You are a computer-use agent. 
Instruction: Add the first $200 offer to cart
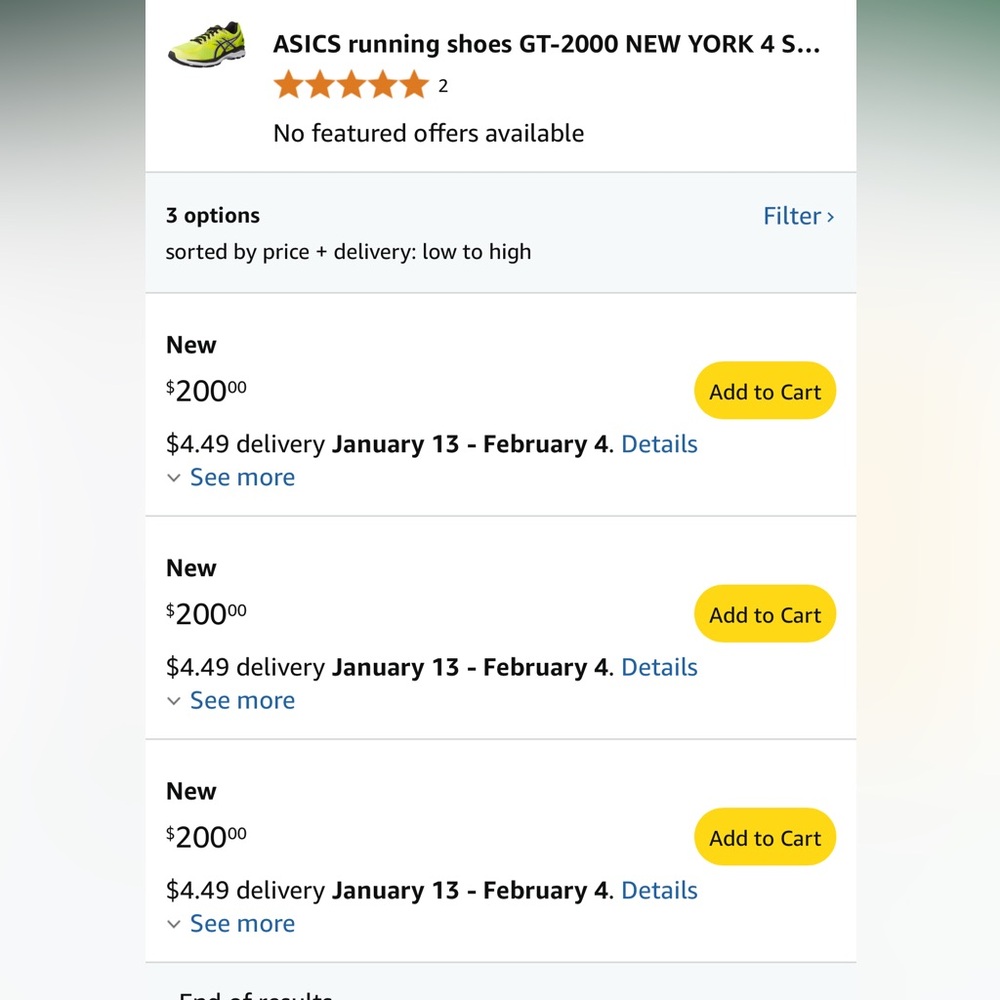[x=764, y=391]
